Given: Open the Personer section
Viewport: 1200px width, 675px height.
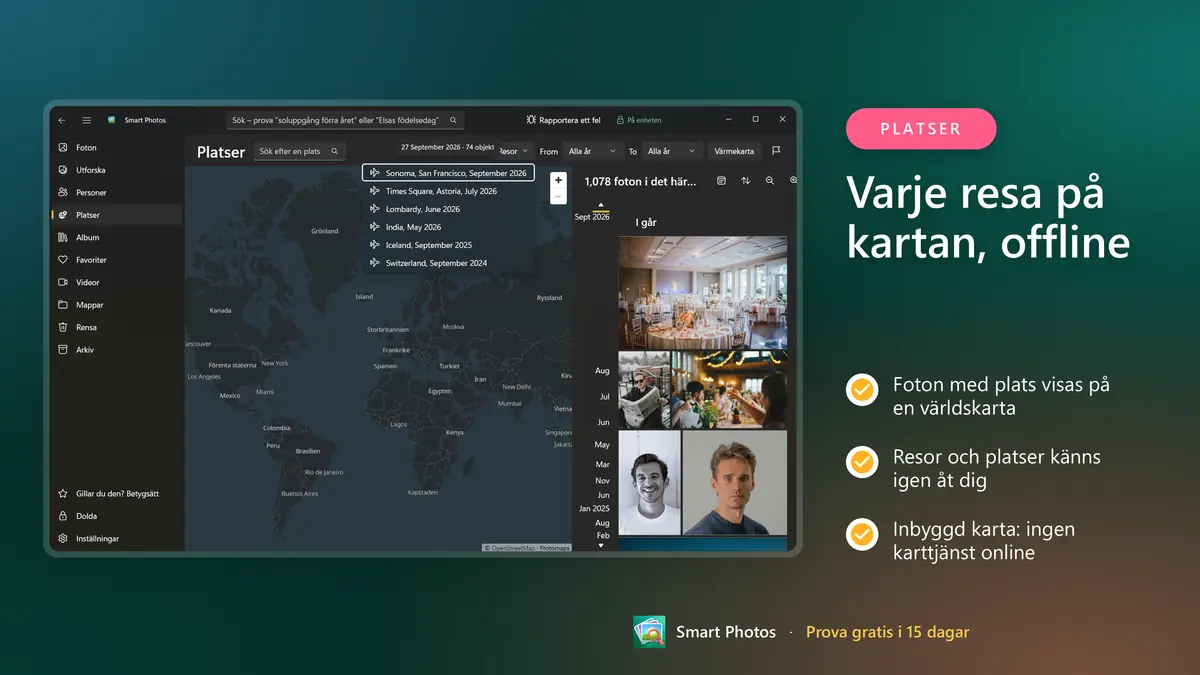Looking at the screenshot, I should (x=116, y=192).
